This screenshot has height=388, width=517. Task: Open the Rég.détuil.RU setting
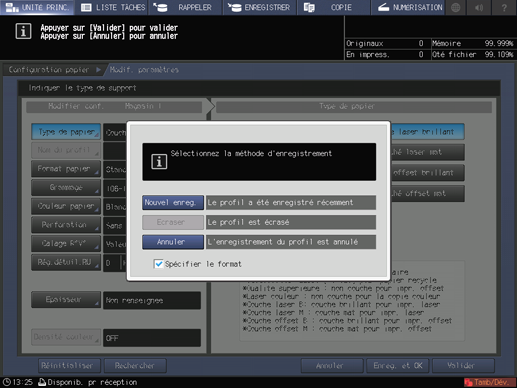tap(66, 262)
